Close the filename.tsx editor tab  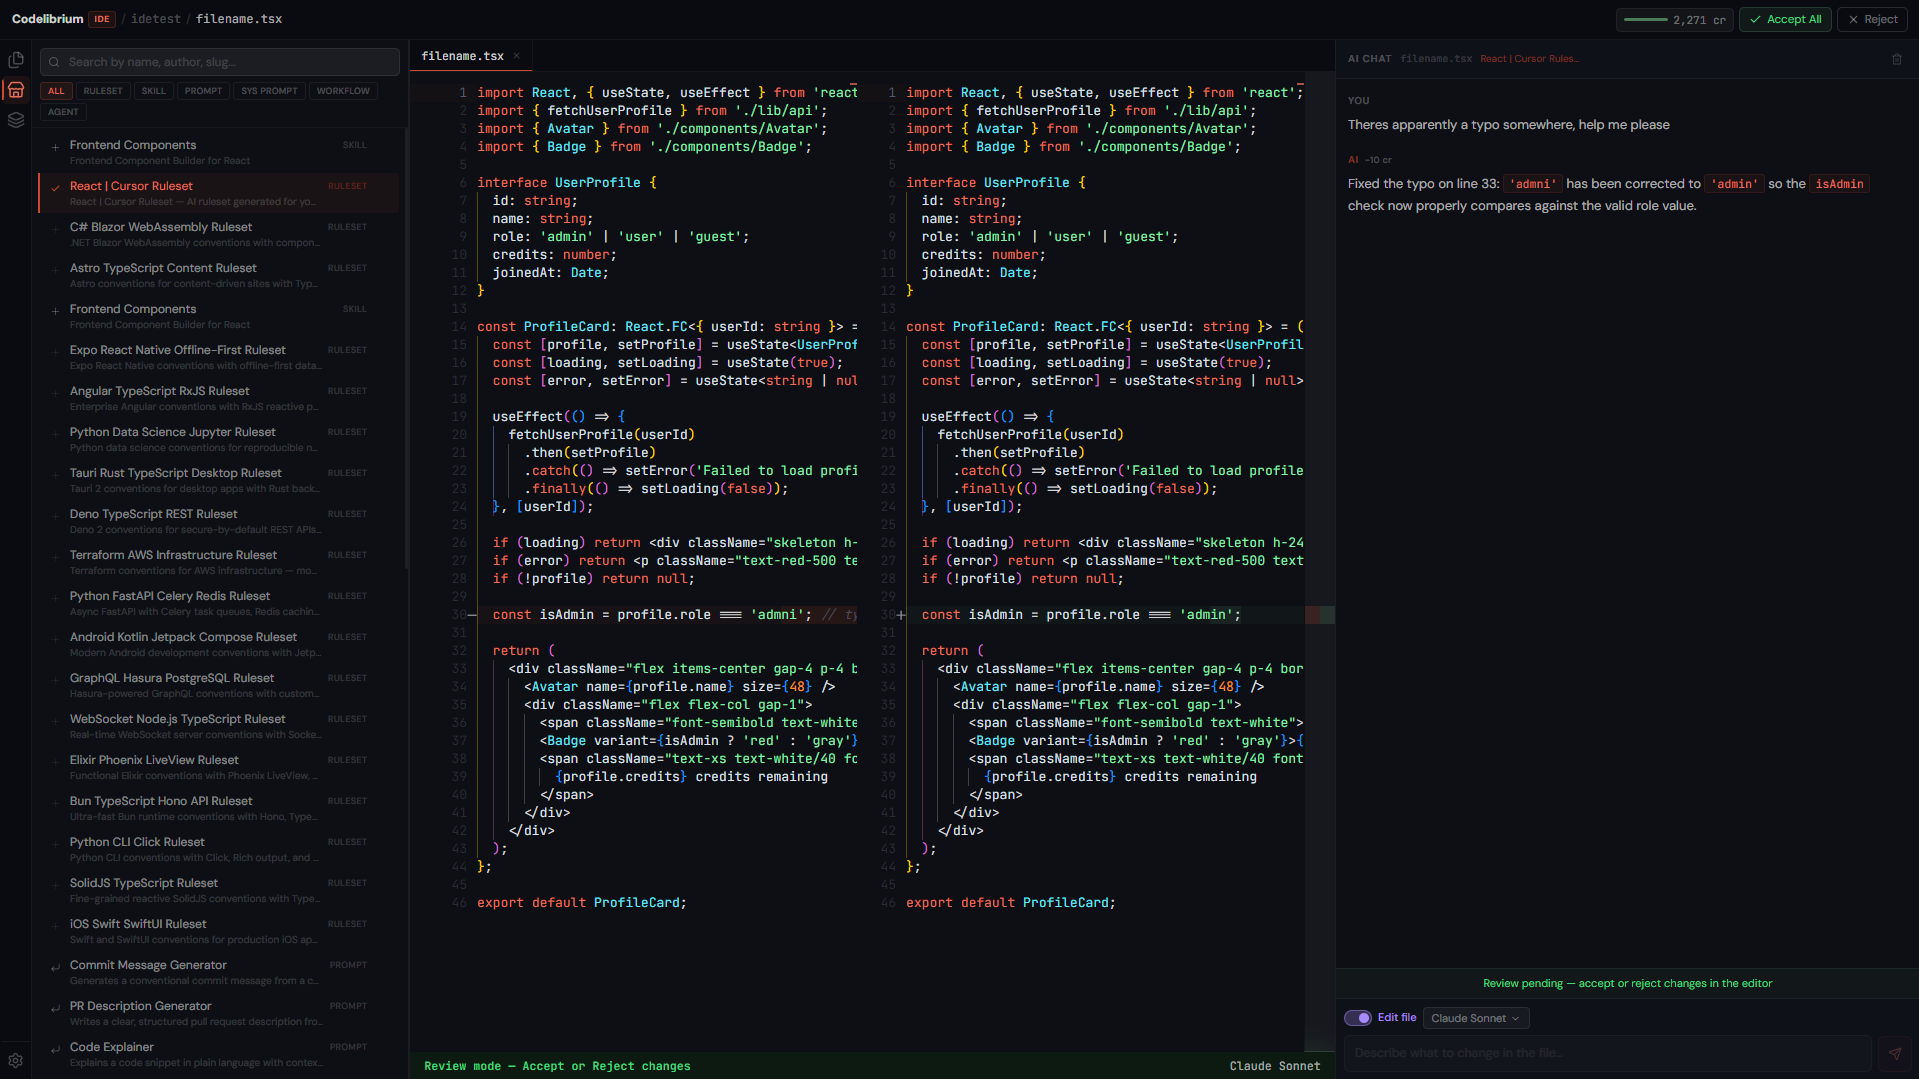pos(517,56)
